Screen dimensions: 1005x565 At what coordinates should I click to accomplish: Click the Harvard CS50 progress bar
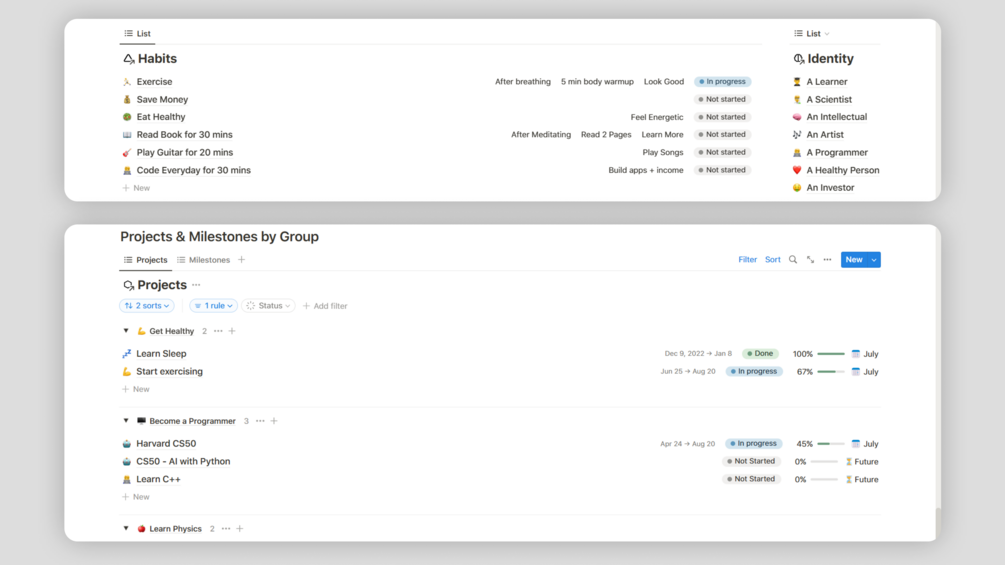(830, 444)
